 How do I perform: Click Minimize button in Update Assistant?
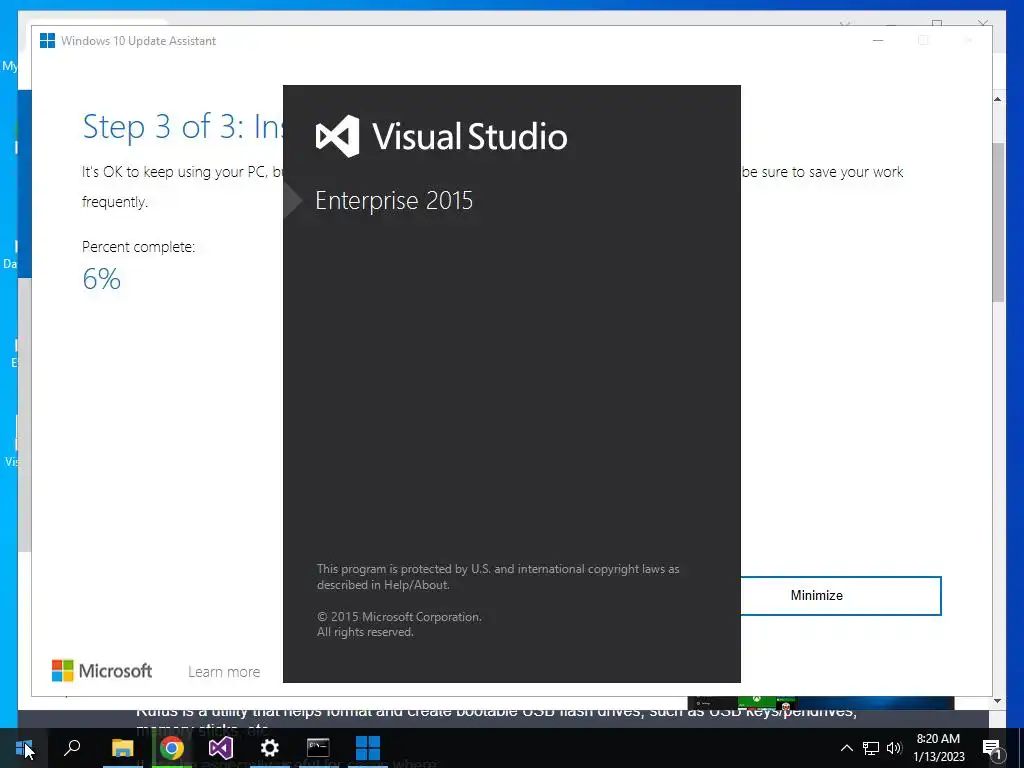[x=840, y=596]
